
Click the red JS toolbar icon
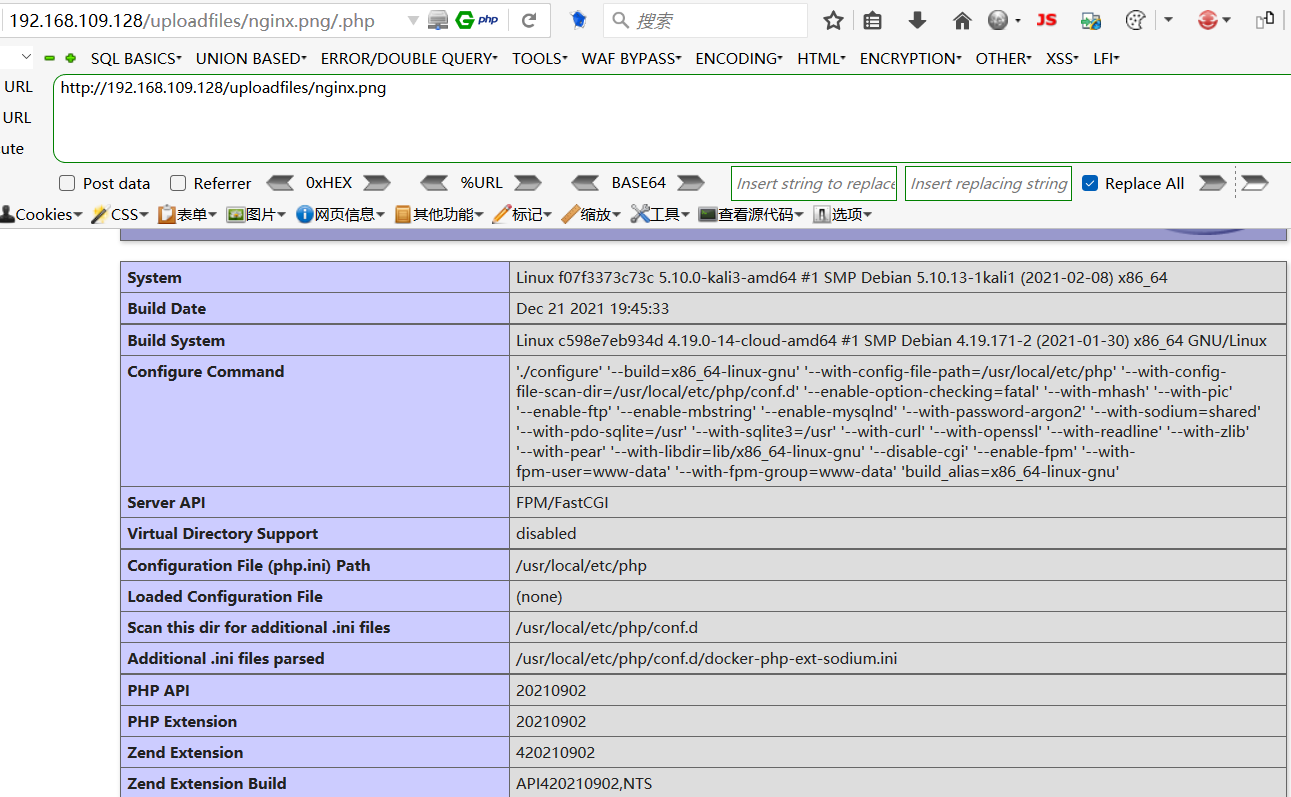pyautogui.click(x=1047, y=20)
